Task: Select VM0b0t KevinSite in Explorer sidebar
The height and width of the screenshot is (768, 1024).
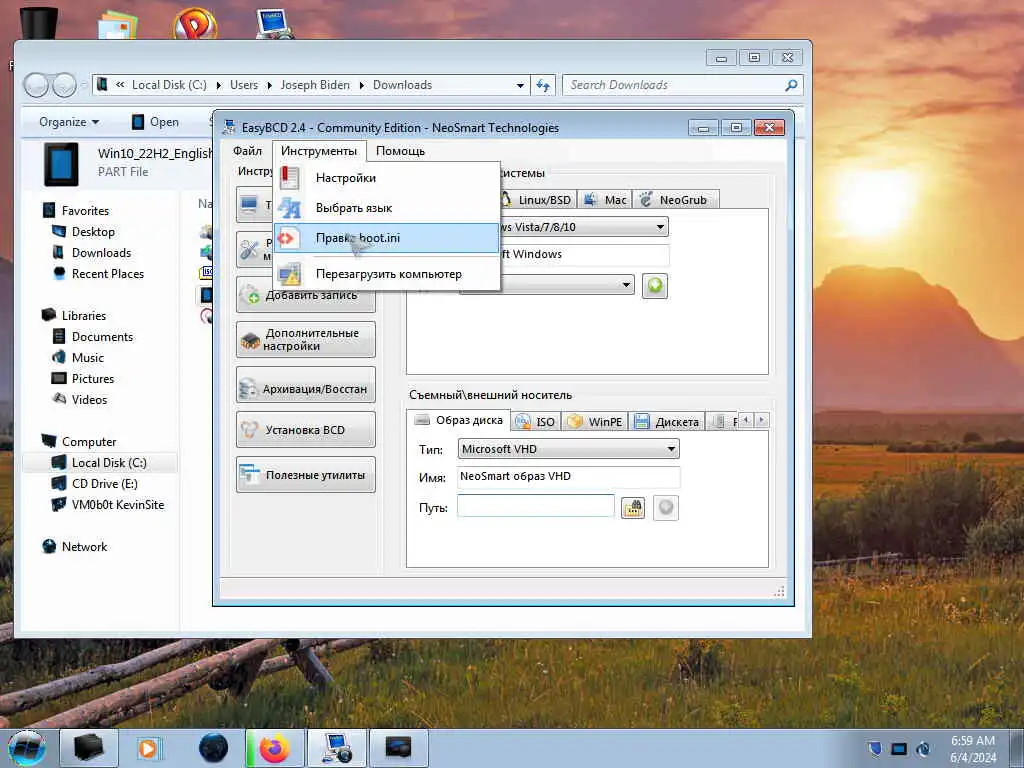Action: 118,505
